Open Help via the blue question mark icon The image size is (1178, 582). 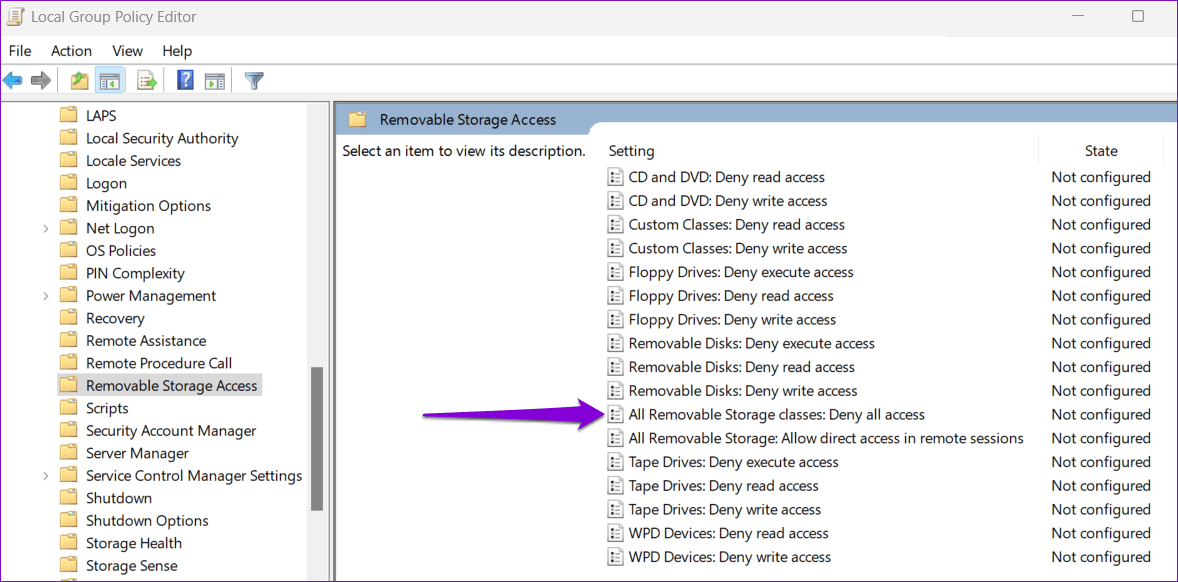point(185,80)
